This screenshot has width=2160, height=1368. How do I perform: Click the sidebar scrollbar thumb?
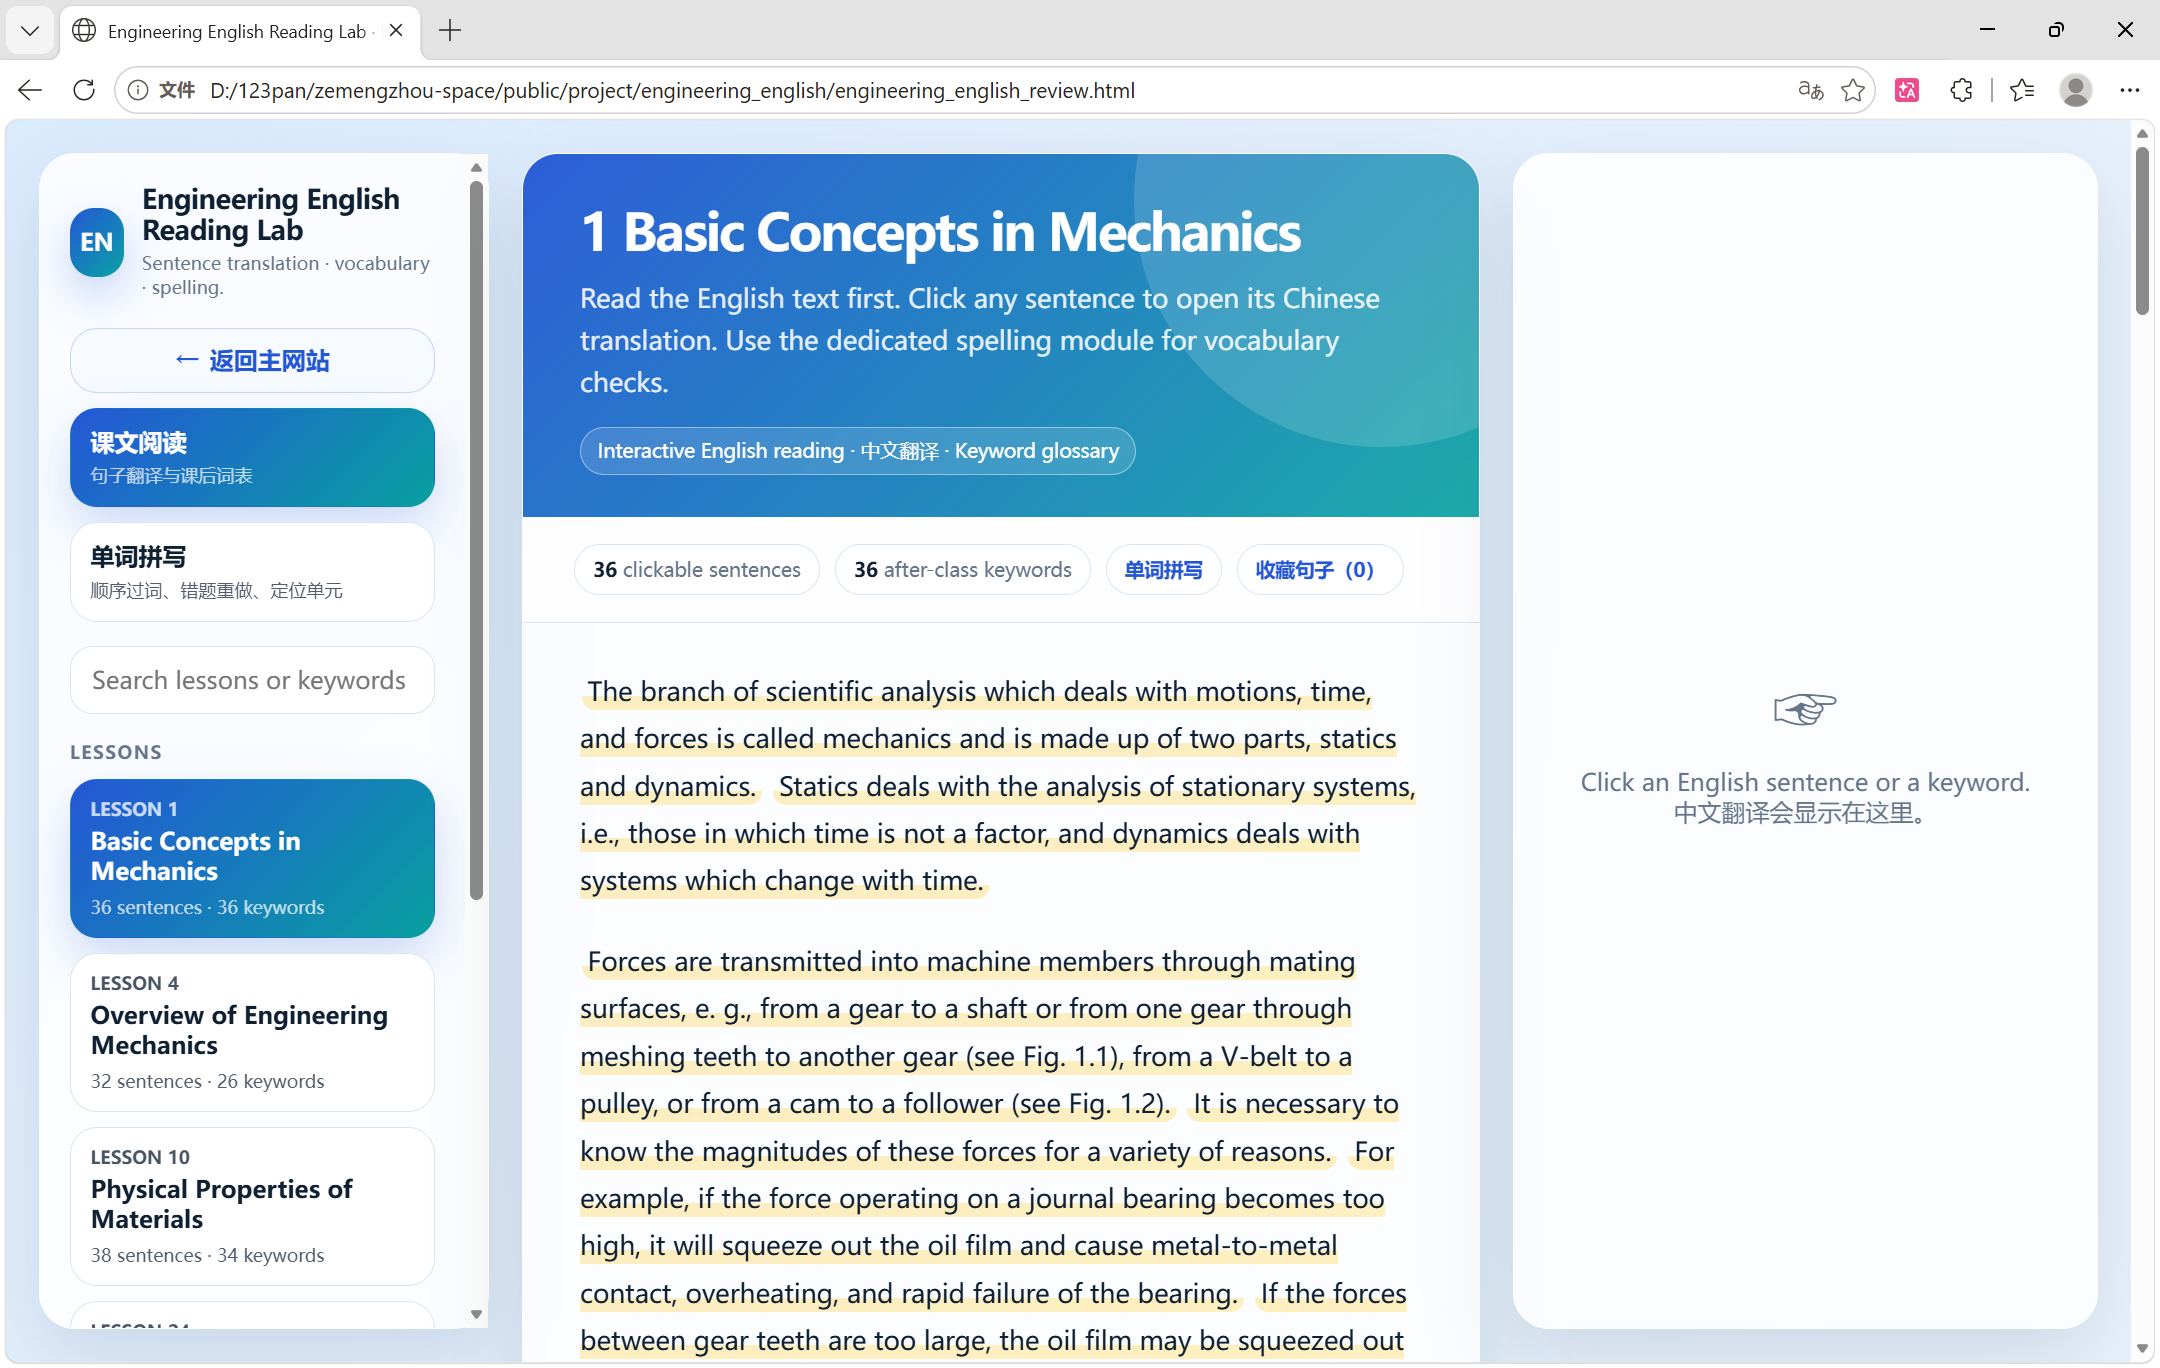click(x=476, y=540)
